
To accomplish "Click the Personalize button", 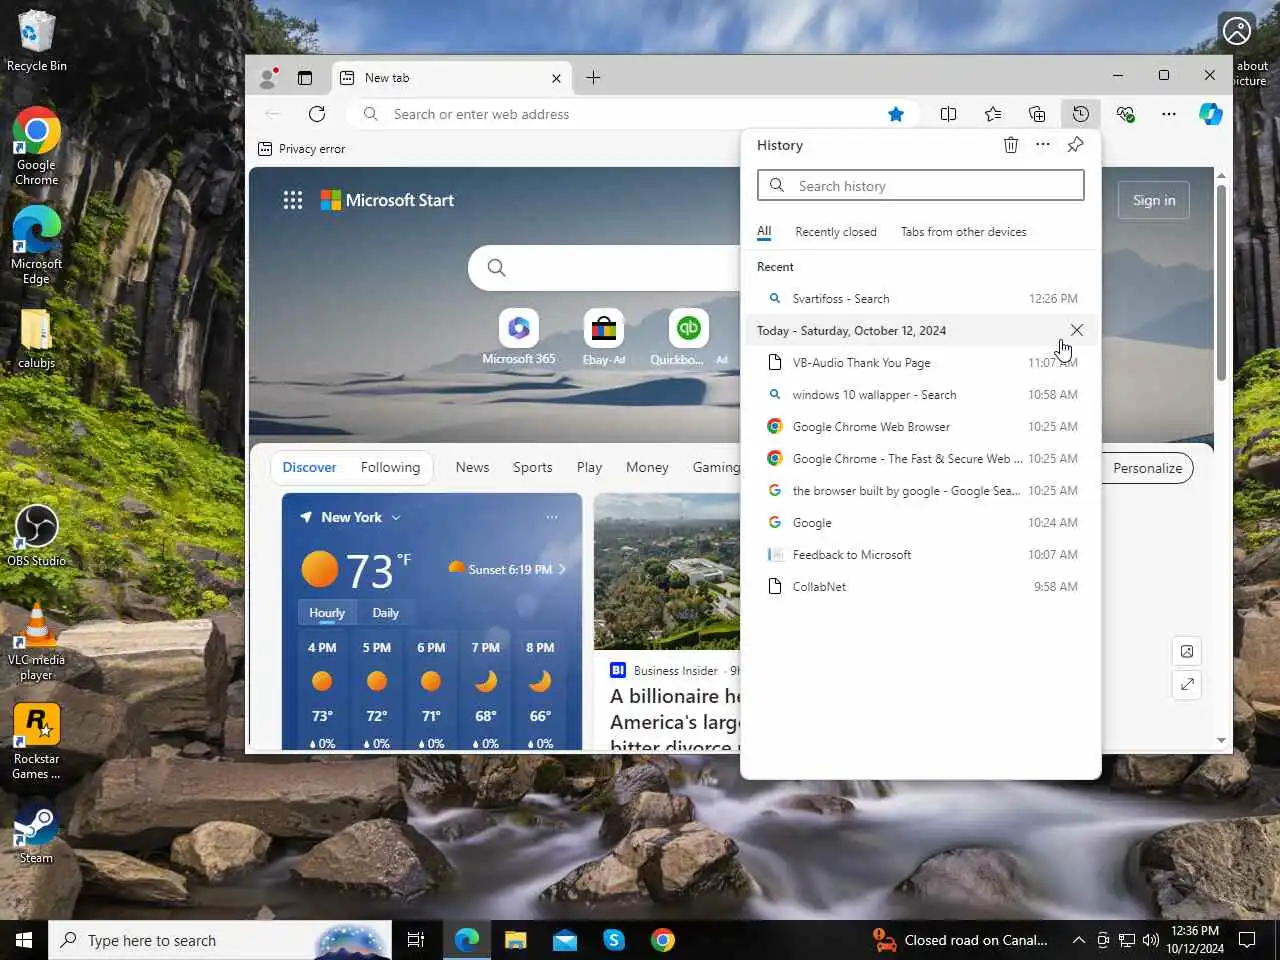I will pos(1147,468).
